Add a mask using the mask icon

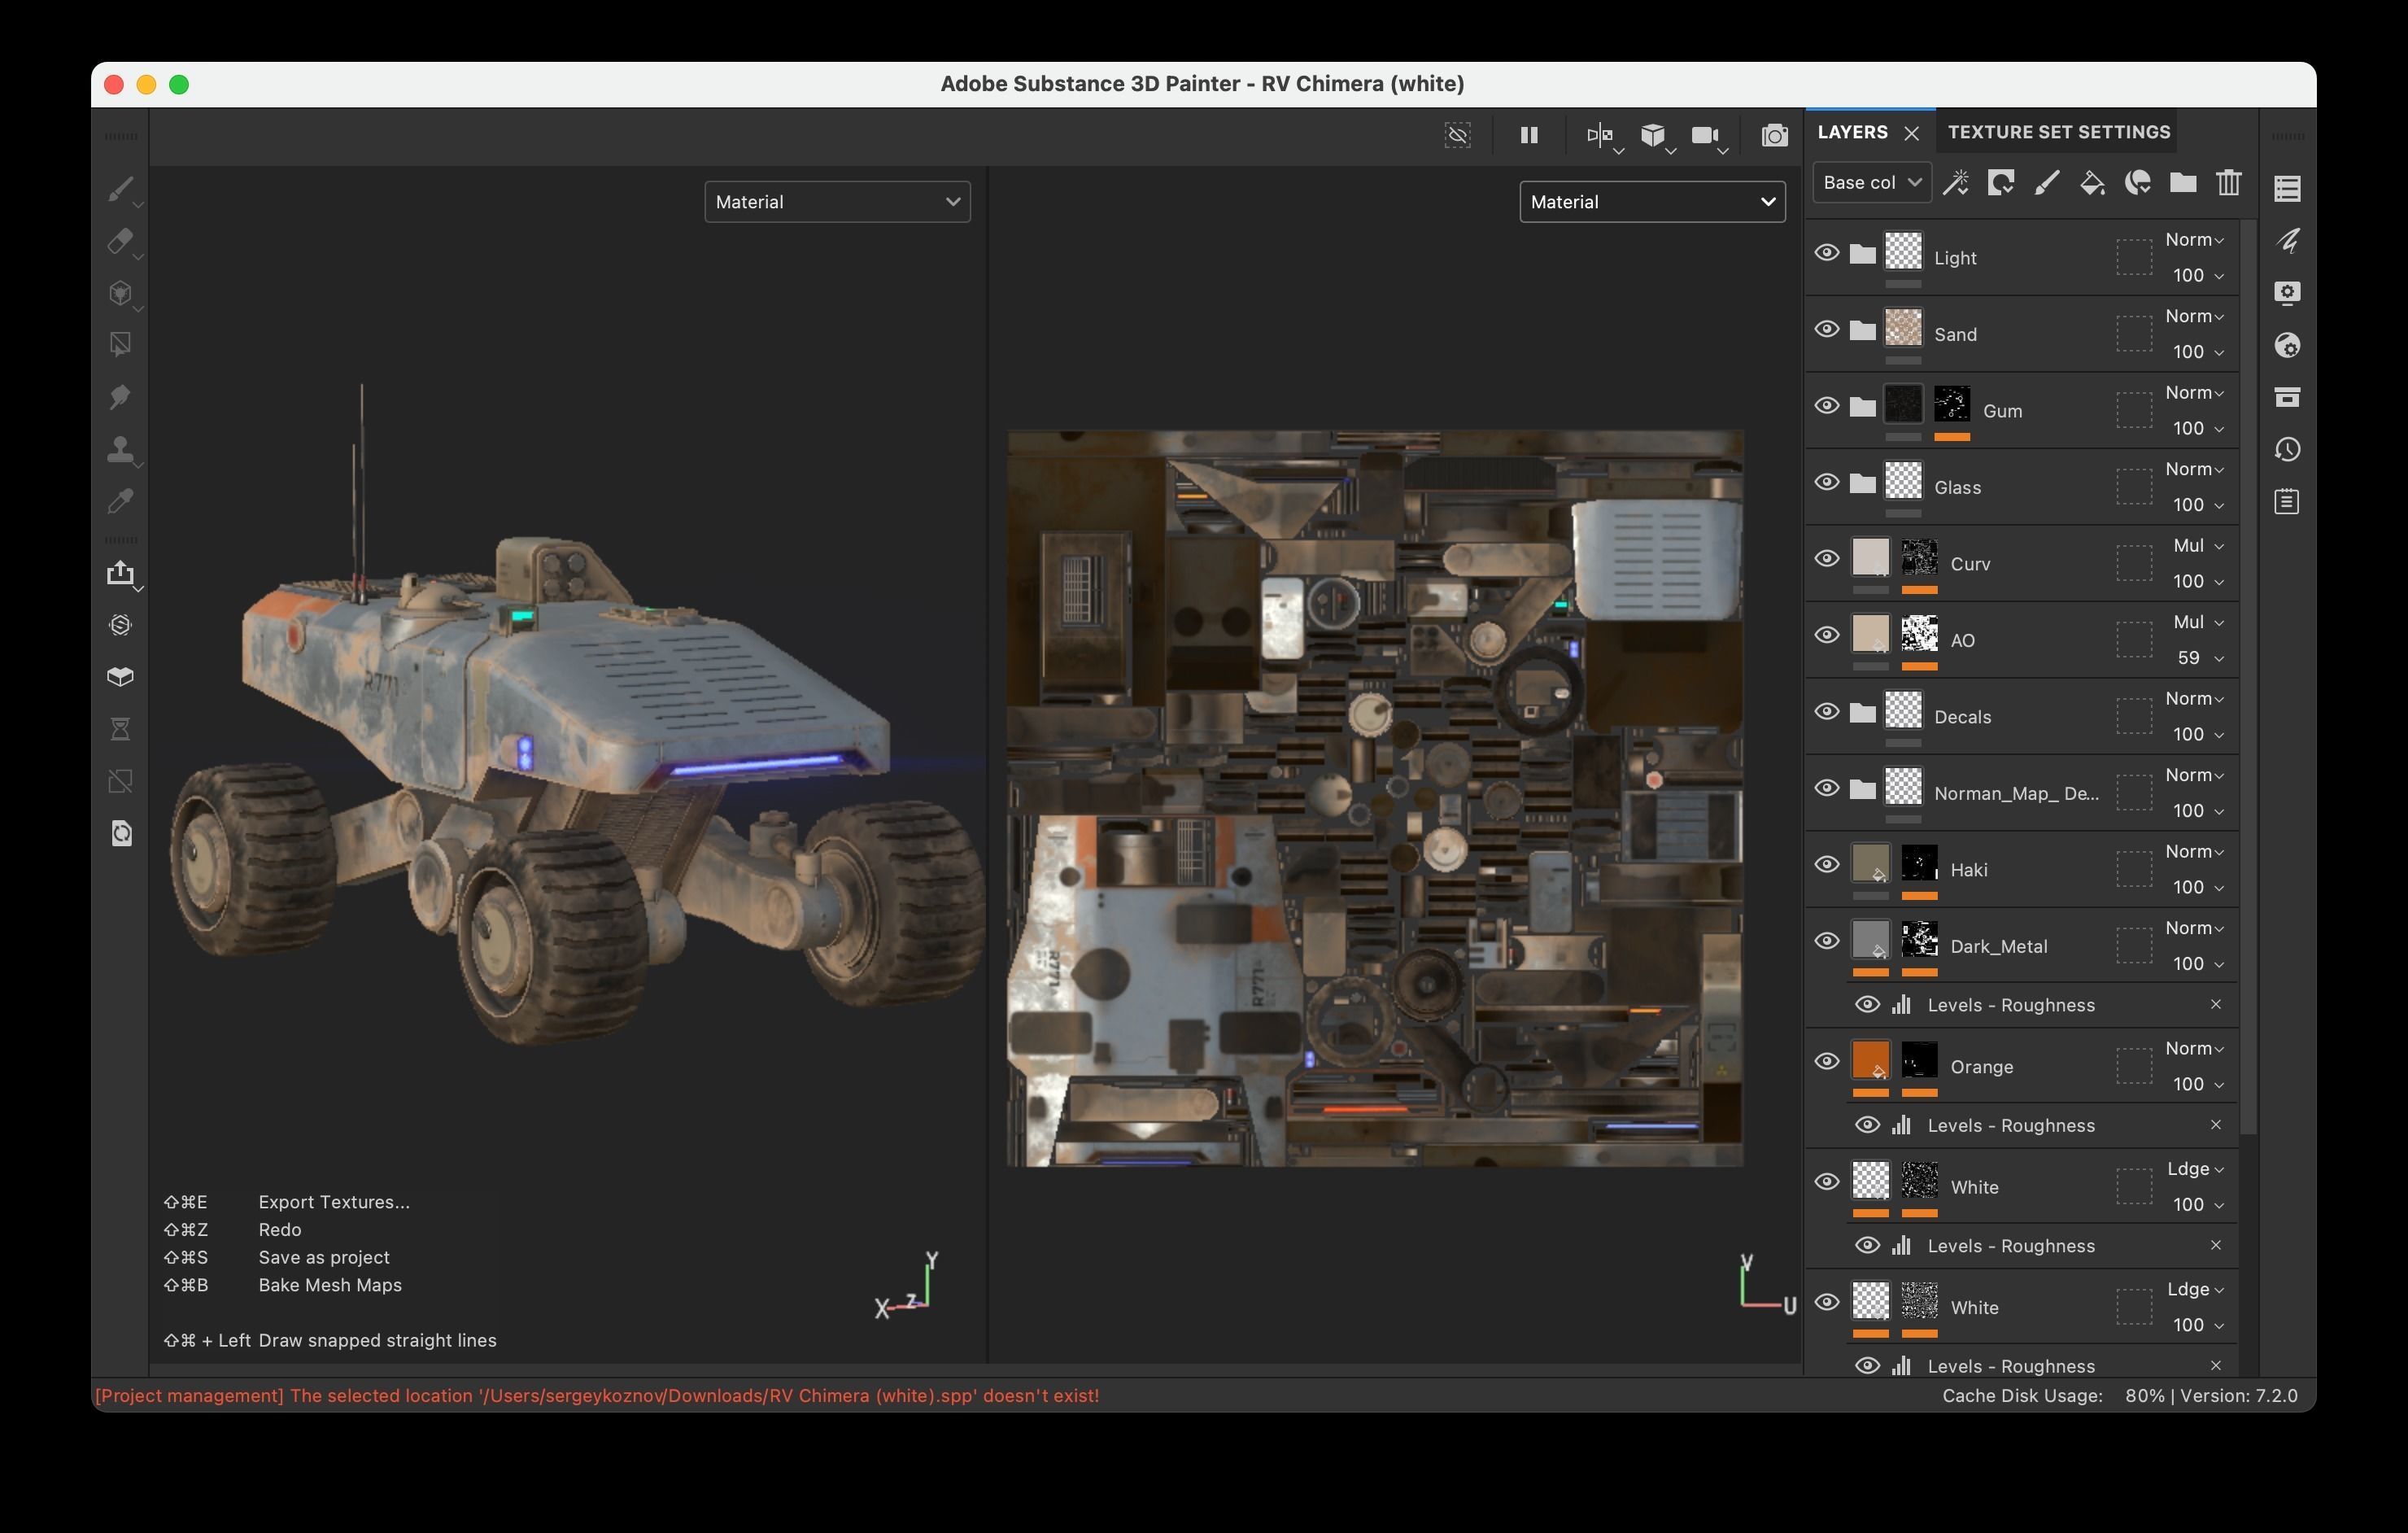coord(2000,182)
